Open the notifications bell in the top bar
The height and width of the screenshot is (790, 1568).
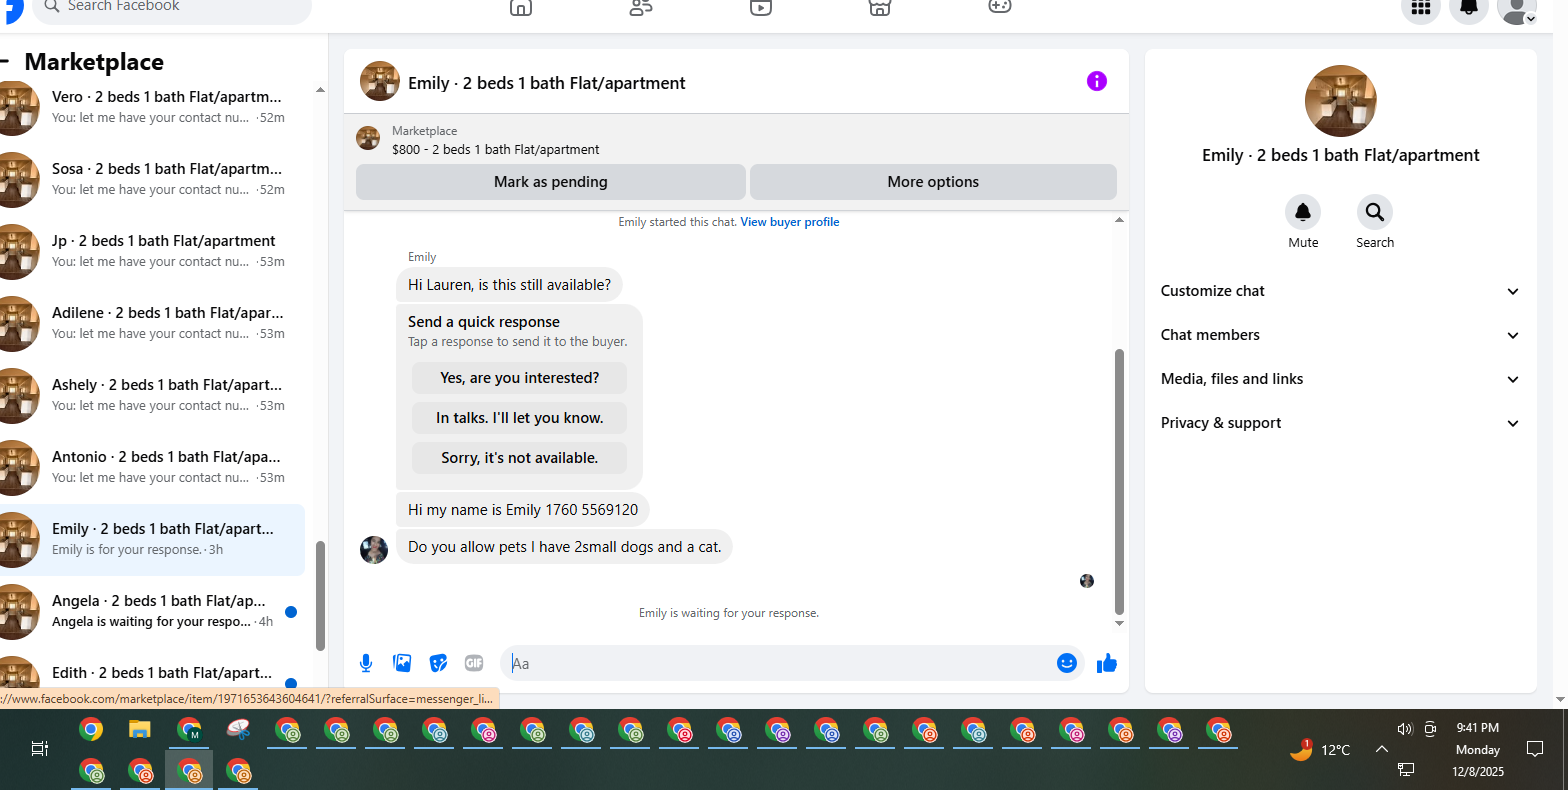[1469, 9]
